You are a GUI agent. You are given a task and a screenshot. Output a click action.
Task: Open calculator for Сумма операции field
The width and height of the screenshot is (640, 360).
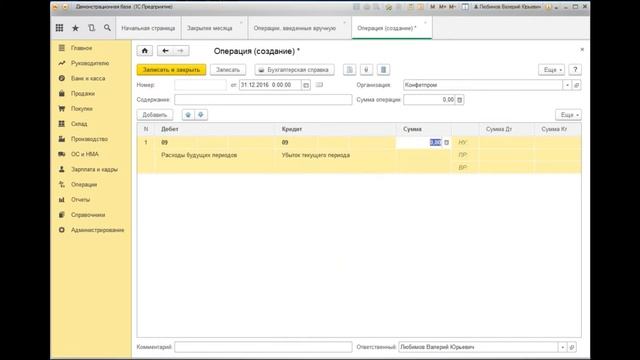[460, 100]
